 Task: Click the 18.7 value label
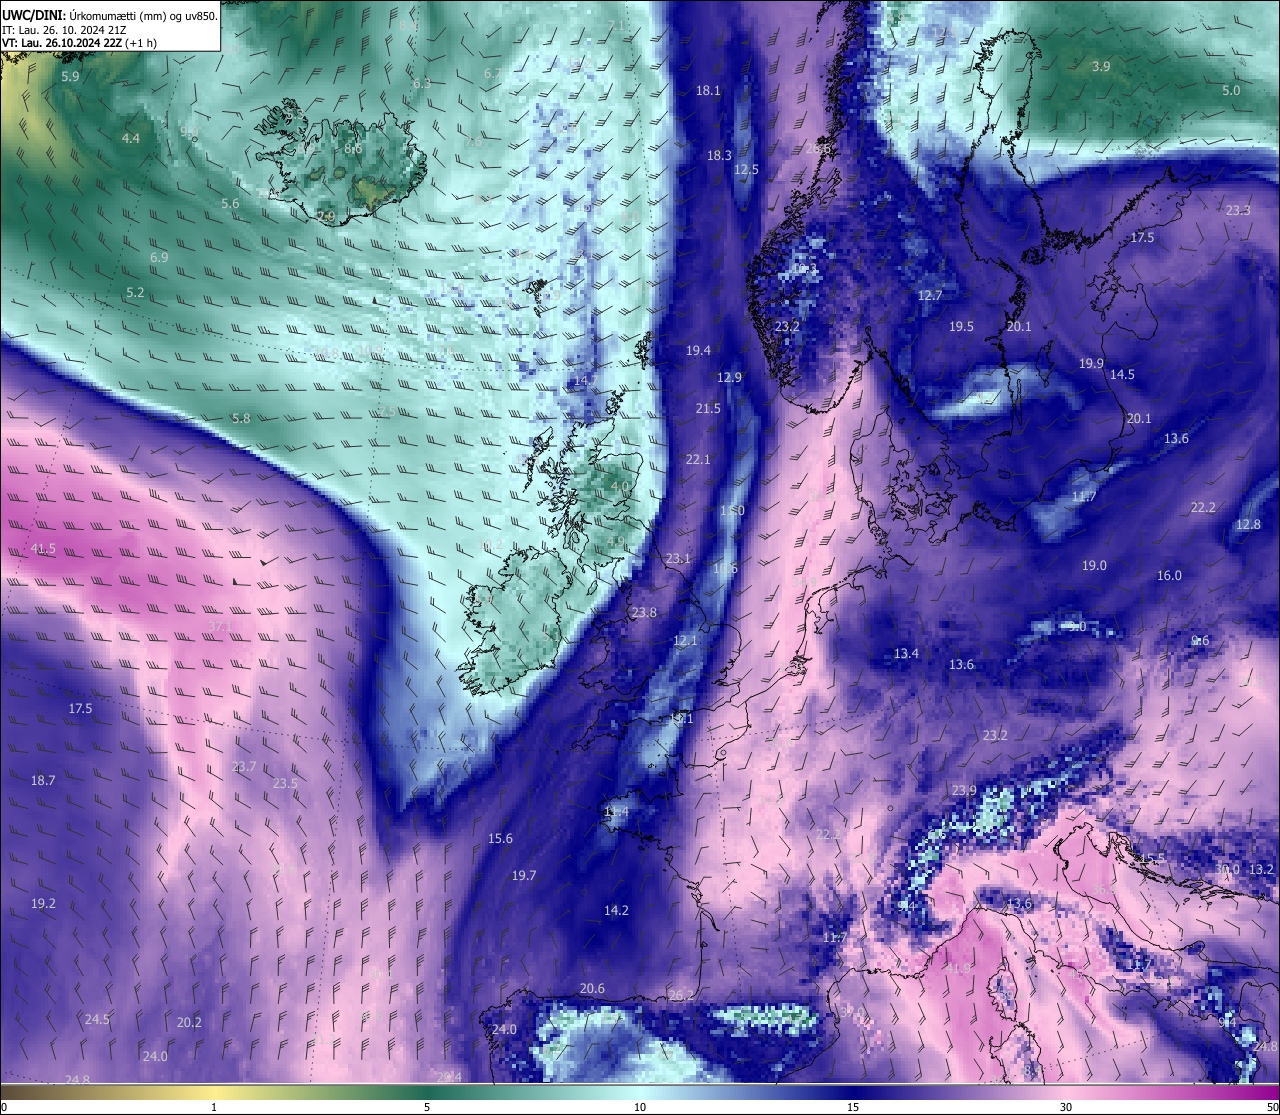[43, 780]
